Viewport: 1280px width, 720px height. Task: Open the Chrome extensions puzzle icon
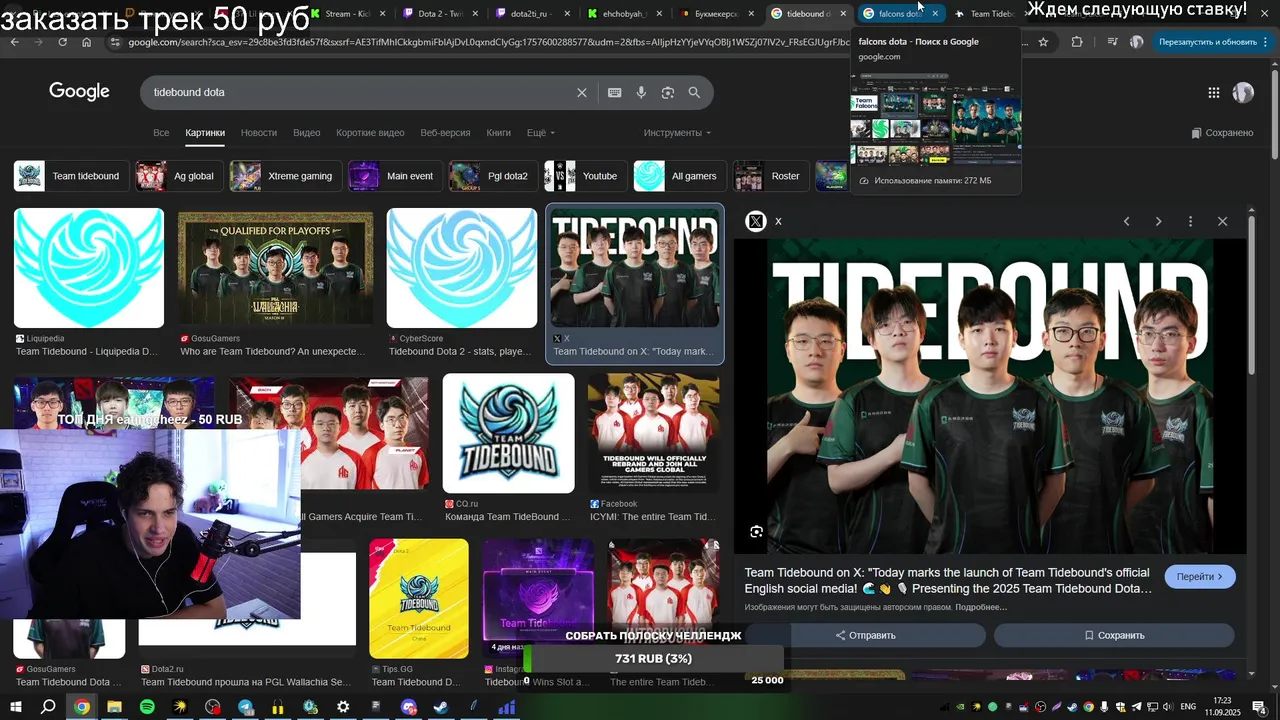[x=1077, y=42]
